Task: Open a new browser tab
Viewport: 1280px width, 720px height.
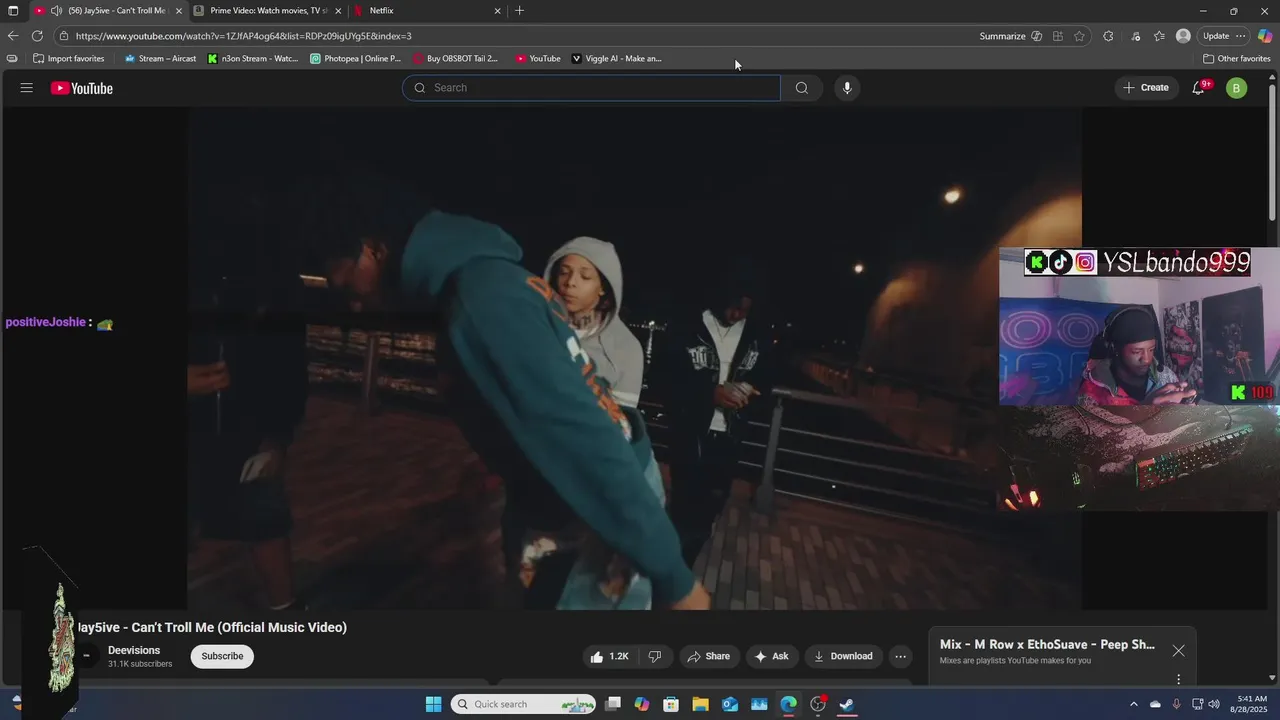Action: point(519,11)
